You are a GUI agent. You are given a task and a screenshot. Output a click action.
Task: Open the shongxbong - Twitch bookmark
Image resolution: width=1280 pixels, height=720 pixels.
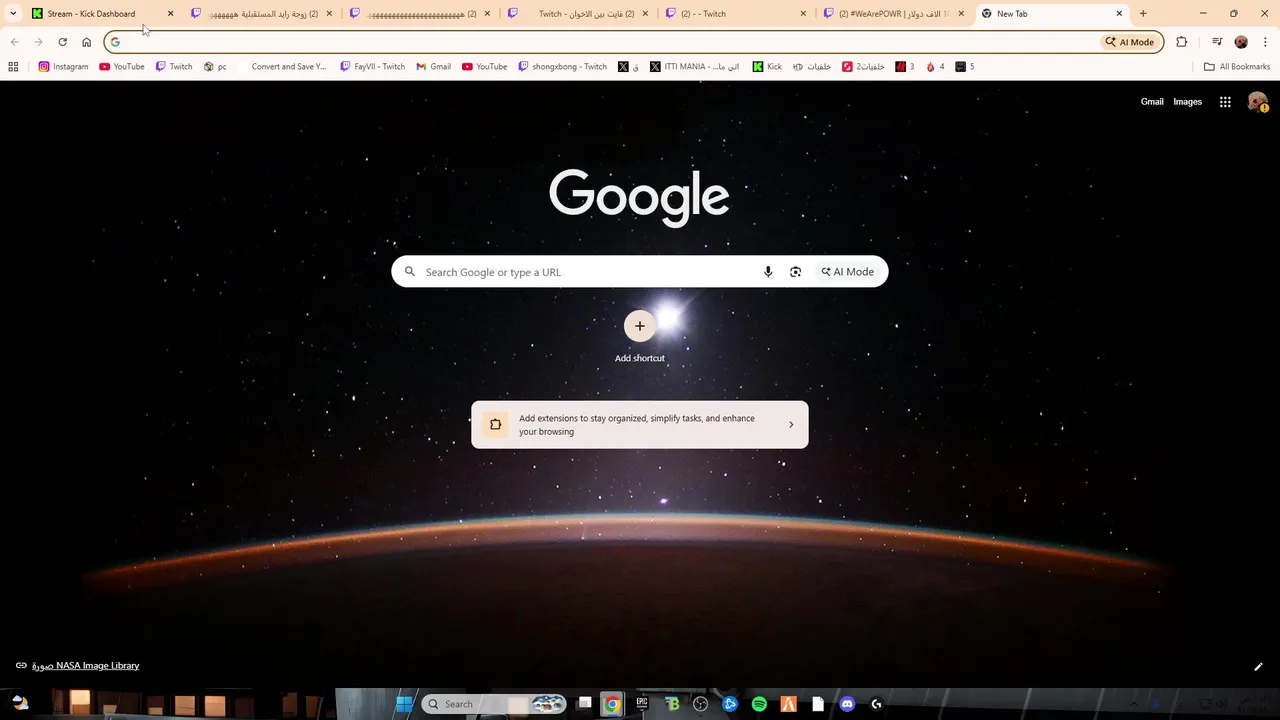(562, 67)
